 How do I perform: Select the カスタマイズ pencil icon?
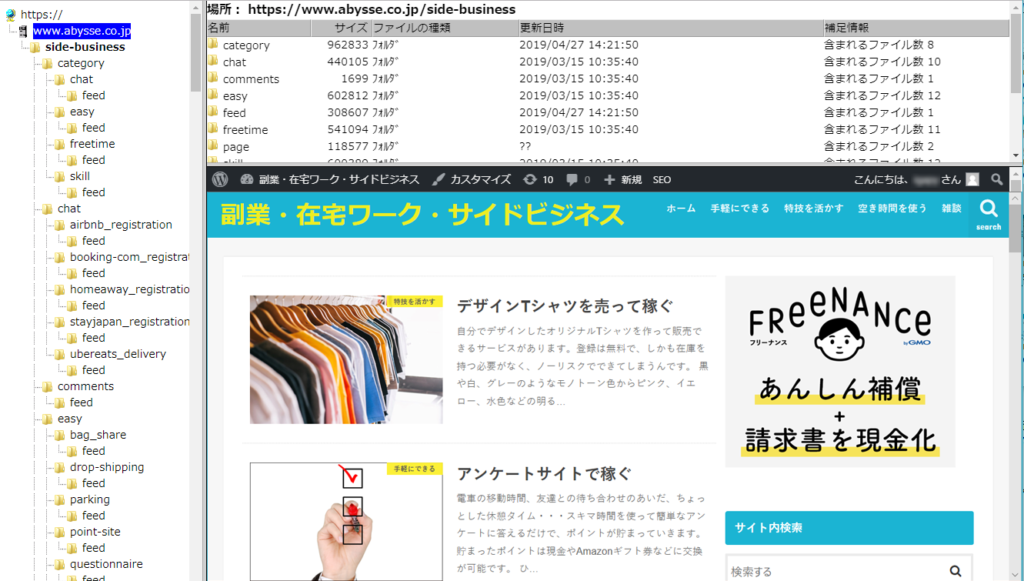(437, 181)
